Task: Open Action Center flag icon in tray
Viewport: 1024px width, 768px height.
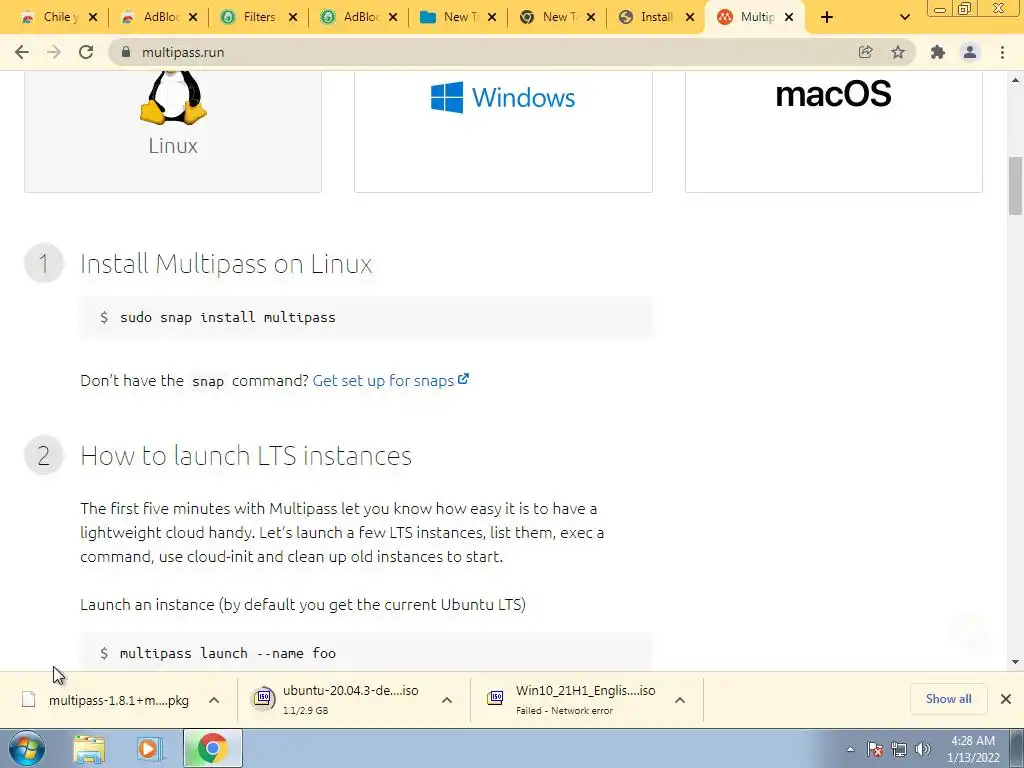Action: (x=875, y=749)
